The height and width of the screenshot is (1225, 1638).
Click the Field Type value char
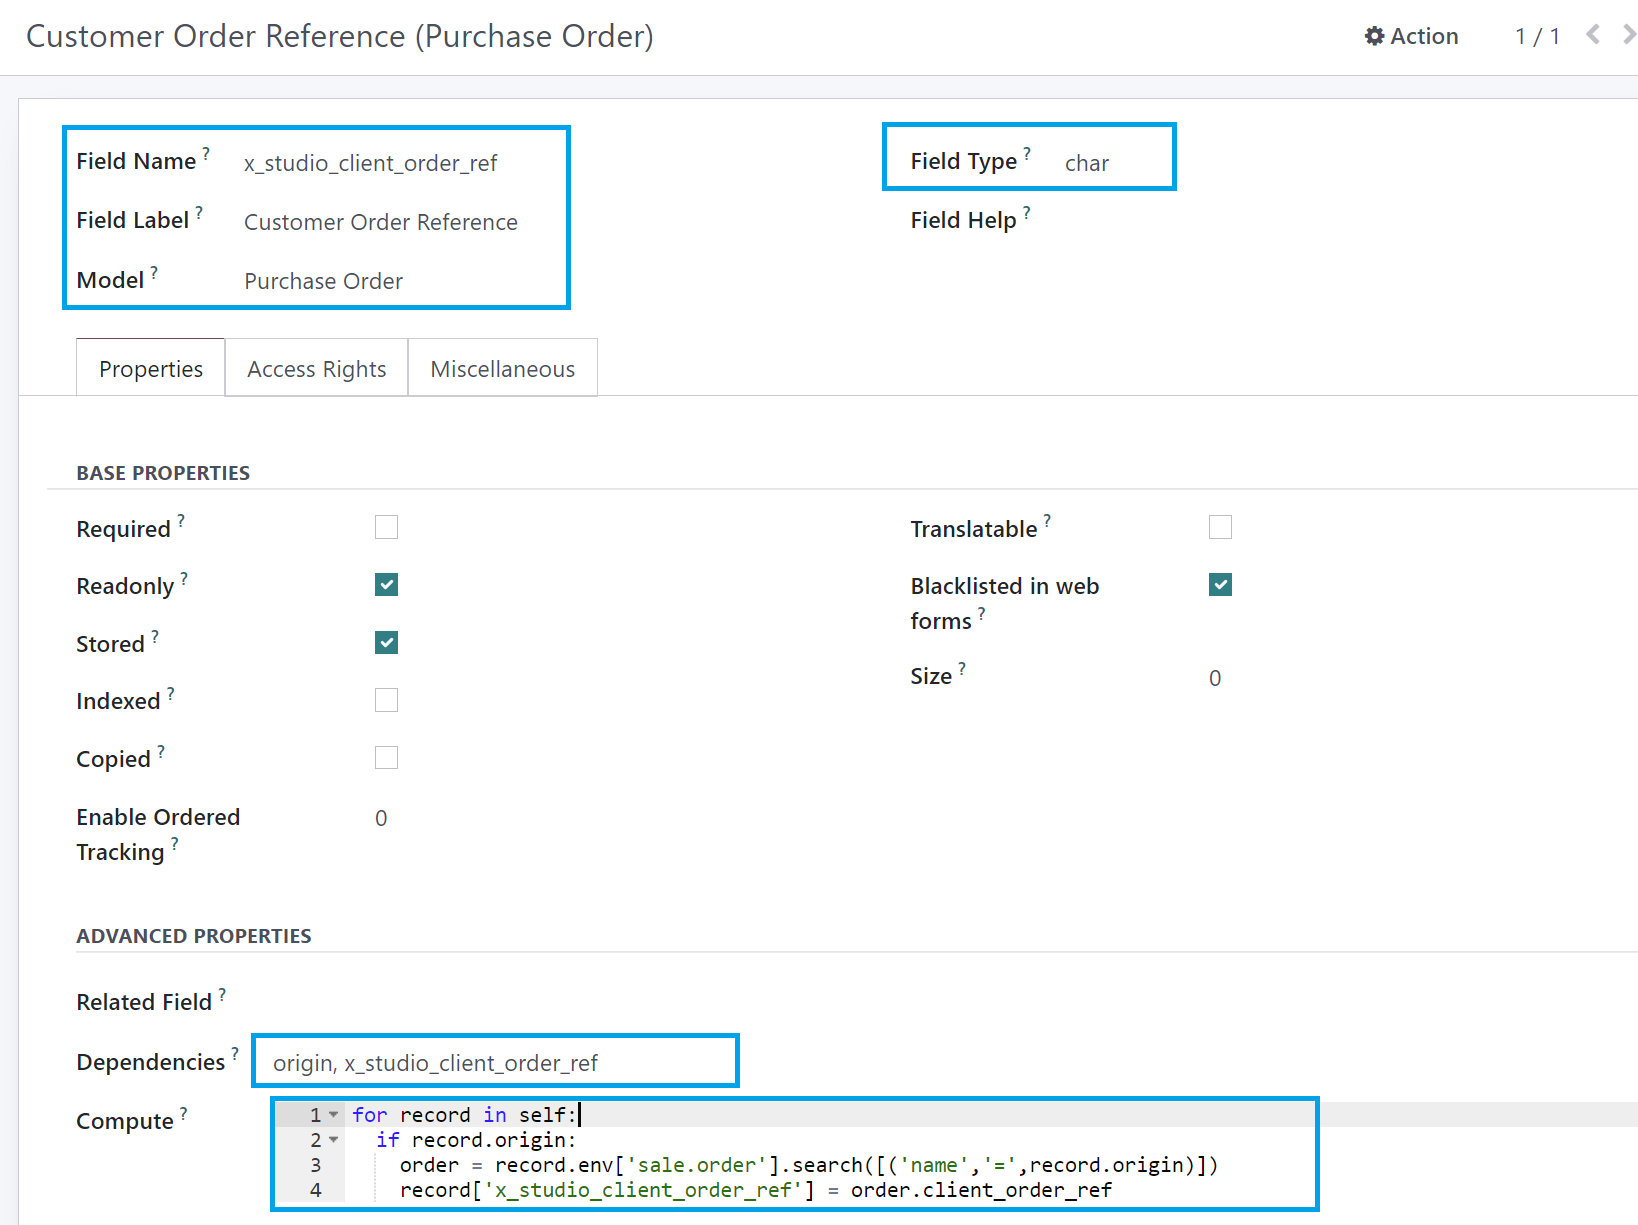coord(1087,163)
